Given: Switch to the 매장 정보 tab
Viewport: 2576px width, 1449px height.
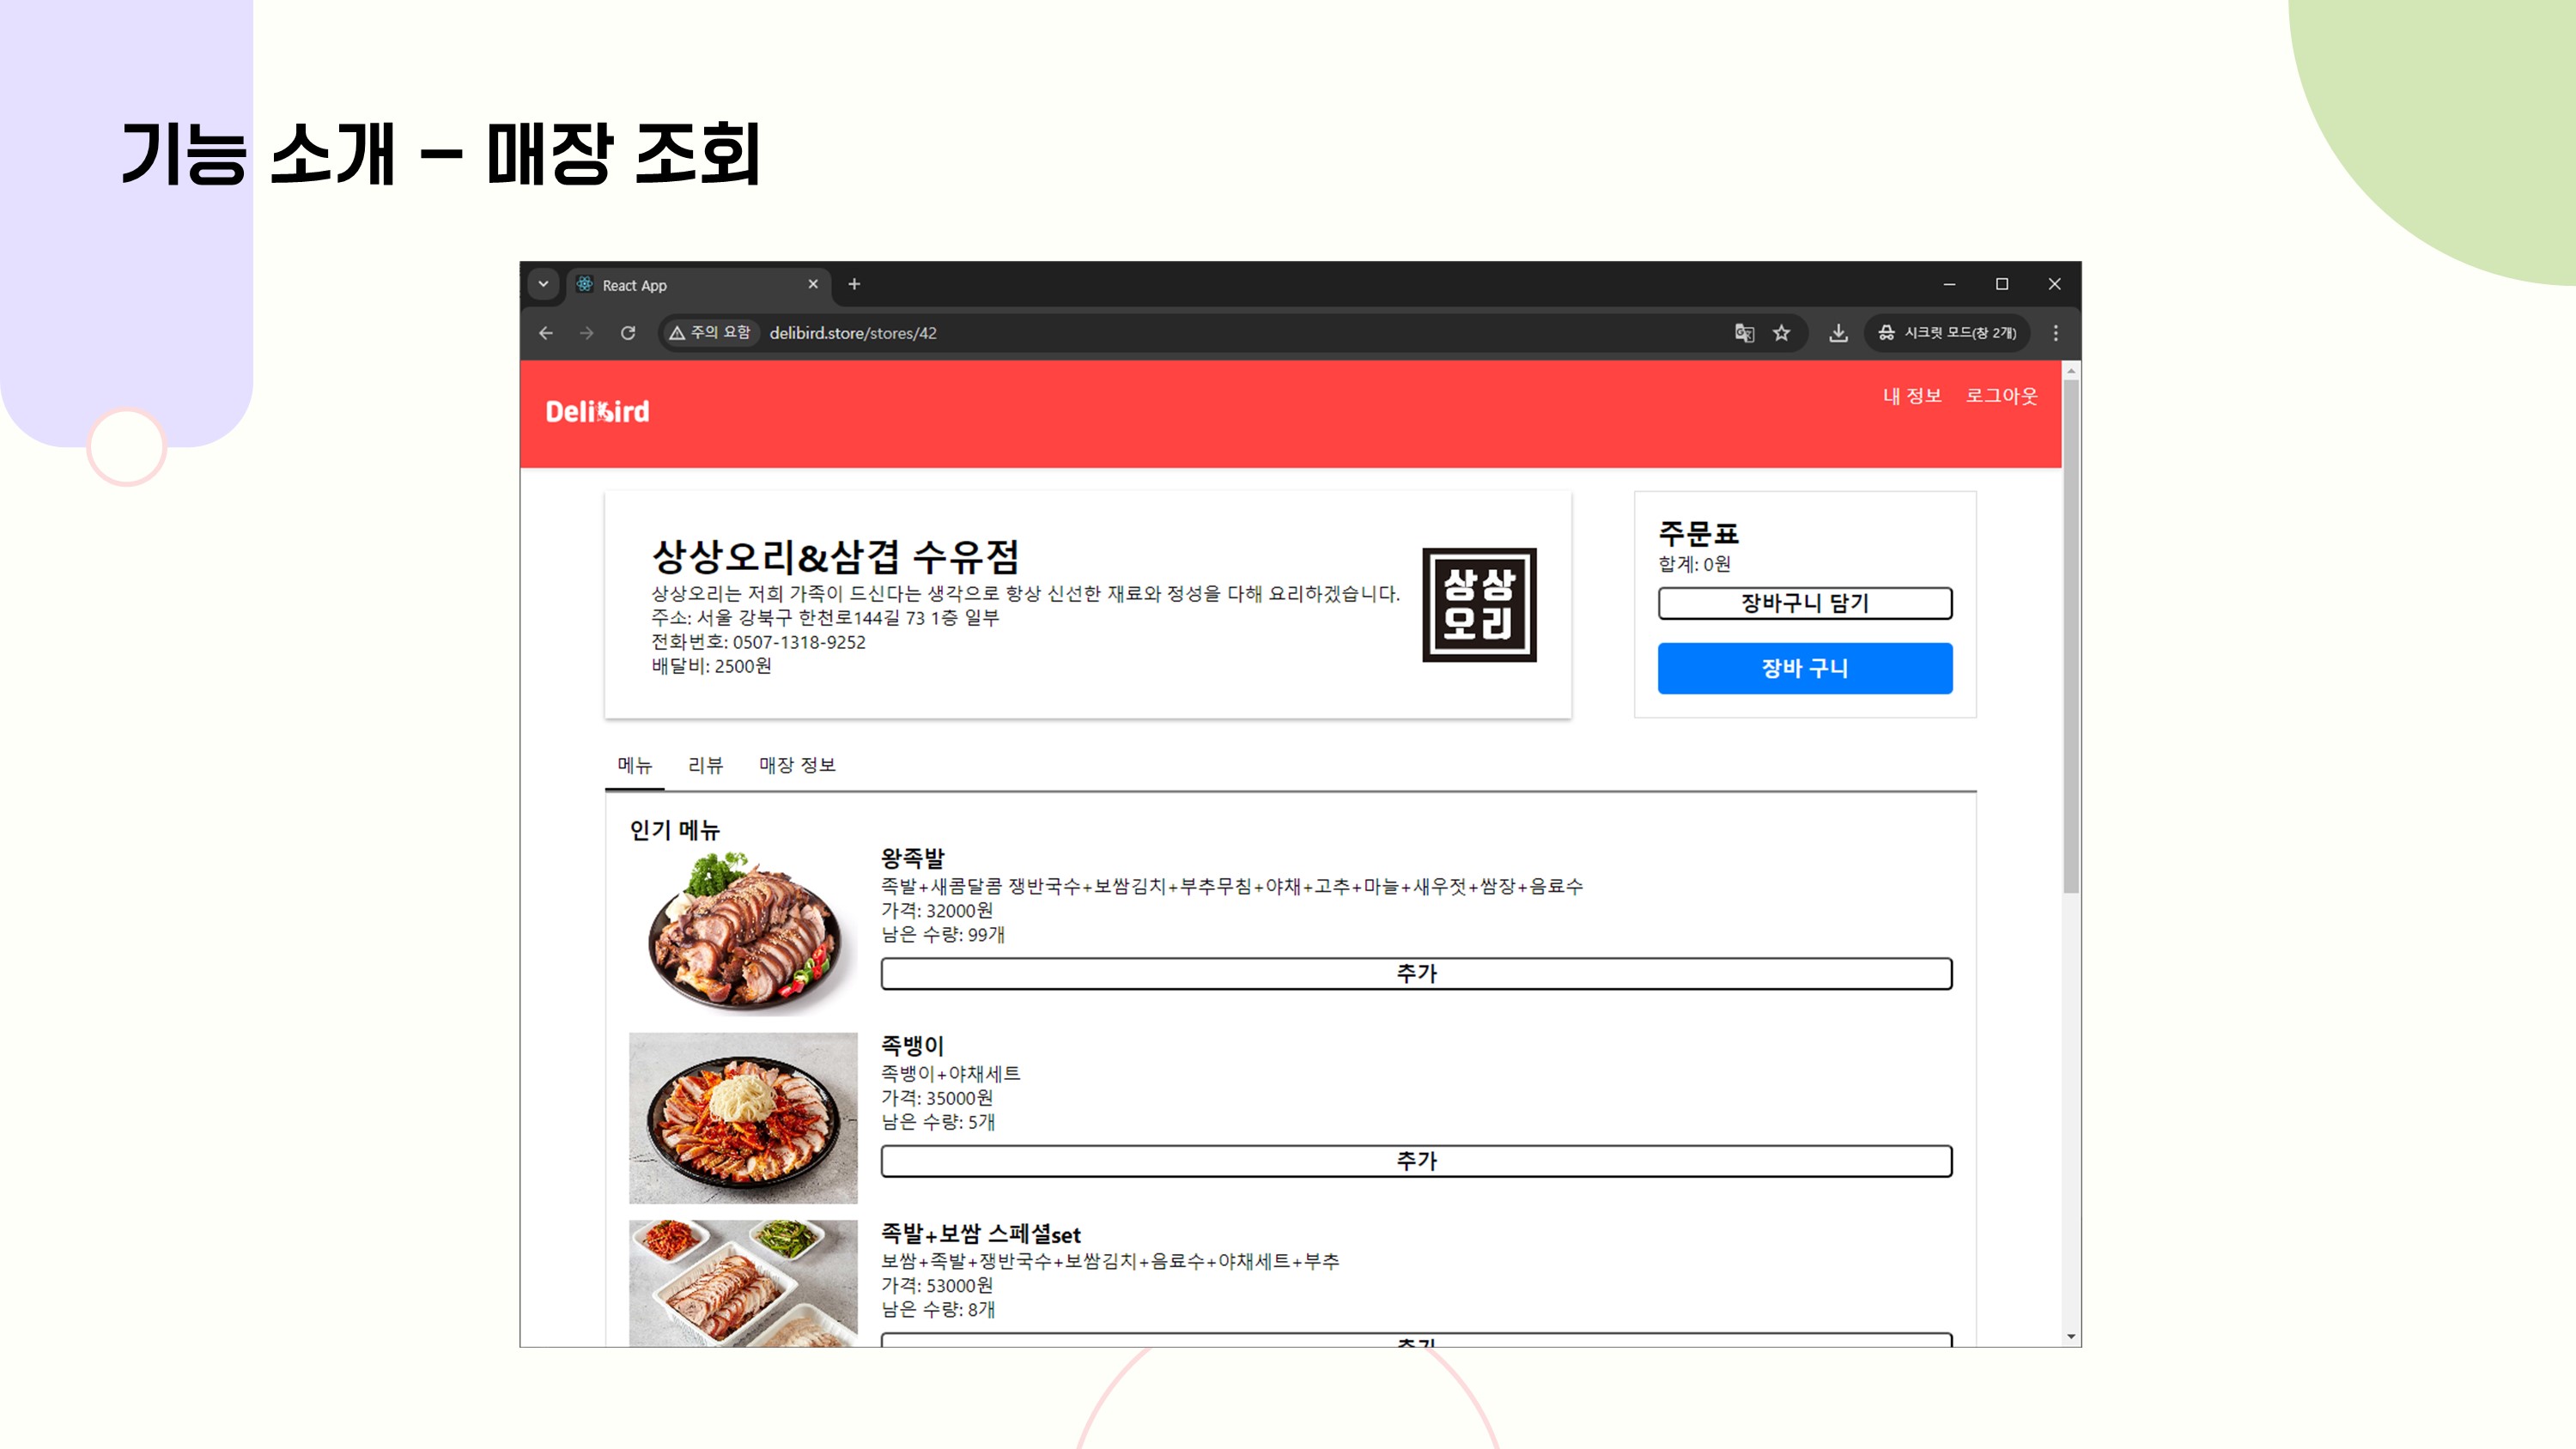Looking at the screenshot, I should click(797, 765).
